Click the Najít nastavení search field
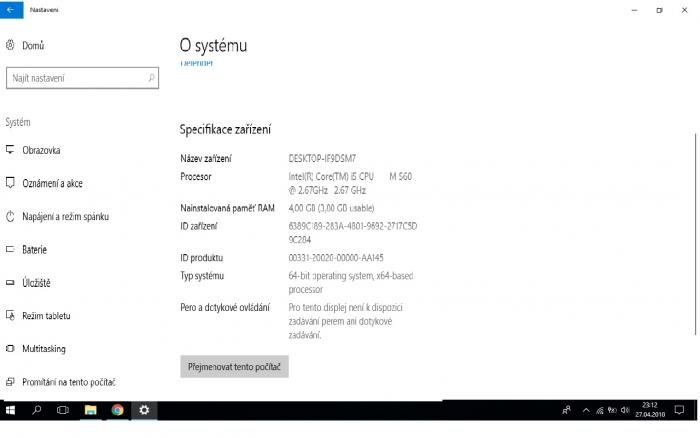 83,78
